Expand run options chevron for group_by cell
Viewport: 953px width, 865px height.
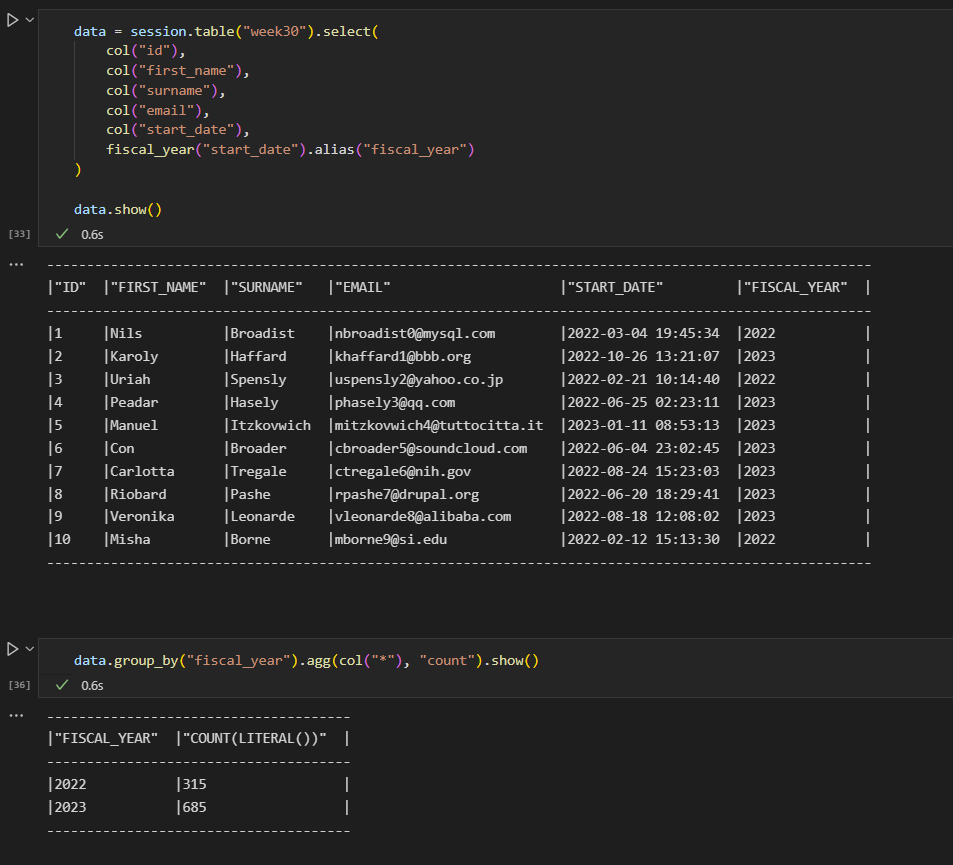pos(30,649)
